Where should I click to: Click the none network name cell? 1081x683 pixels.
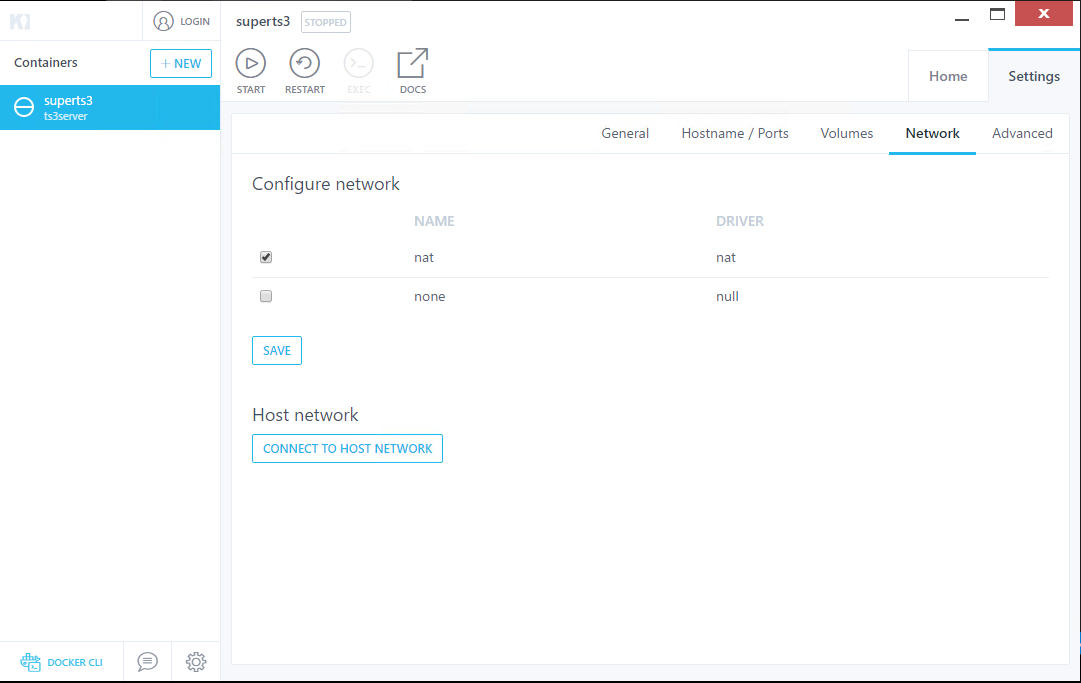click(430, 296)
